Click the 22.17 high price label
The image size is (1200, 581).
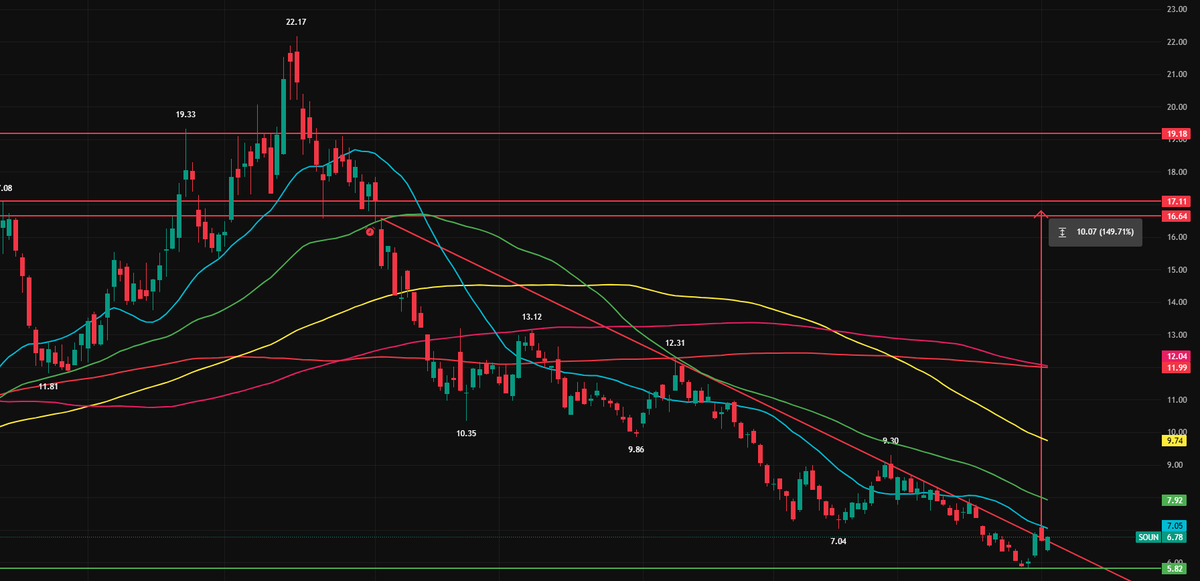[296, 21]
